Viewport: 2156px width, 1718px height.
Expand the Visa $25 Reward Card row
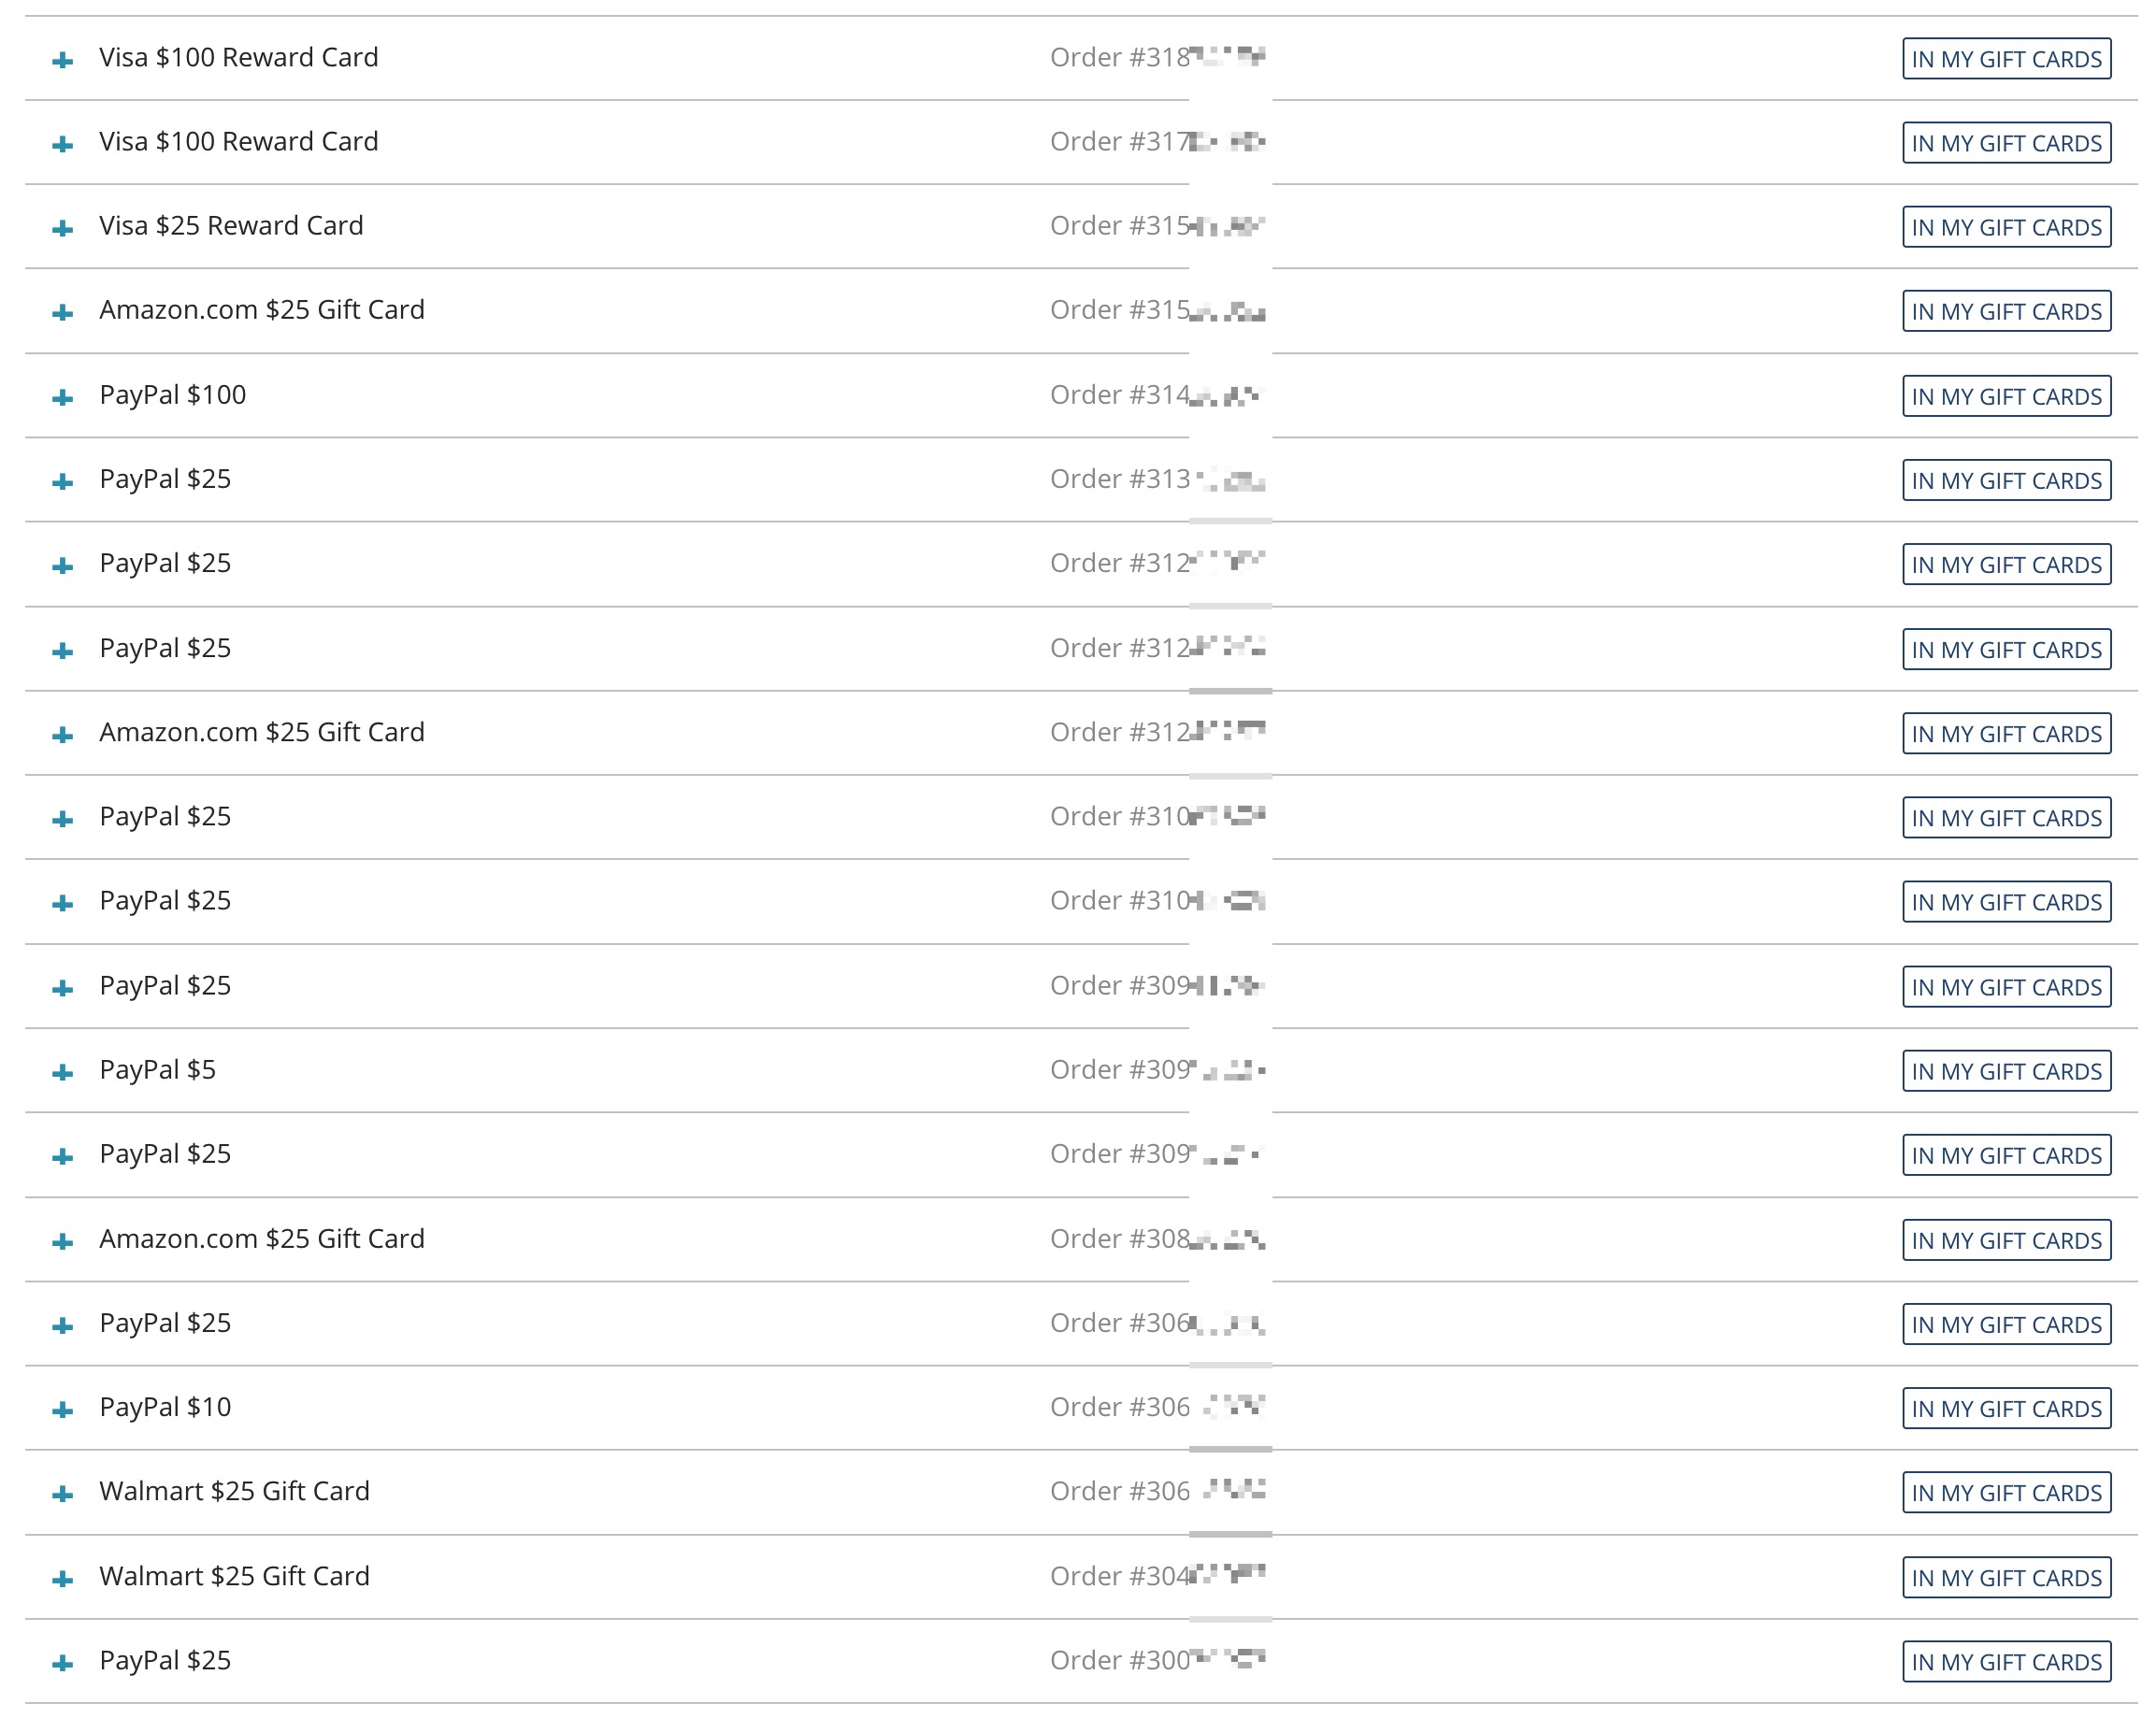[x=63, y=229]
